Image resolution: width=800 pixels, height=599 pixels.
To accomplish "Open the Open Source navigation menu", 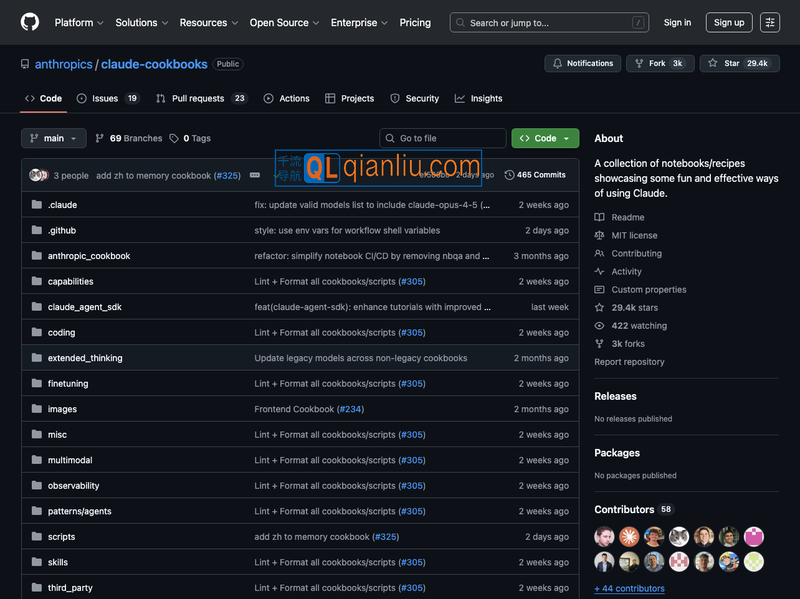I will (x=284, y=22).
